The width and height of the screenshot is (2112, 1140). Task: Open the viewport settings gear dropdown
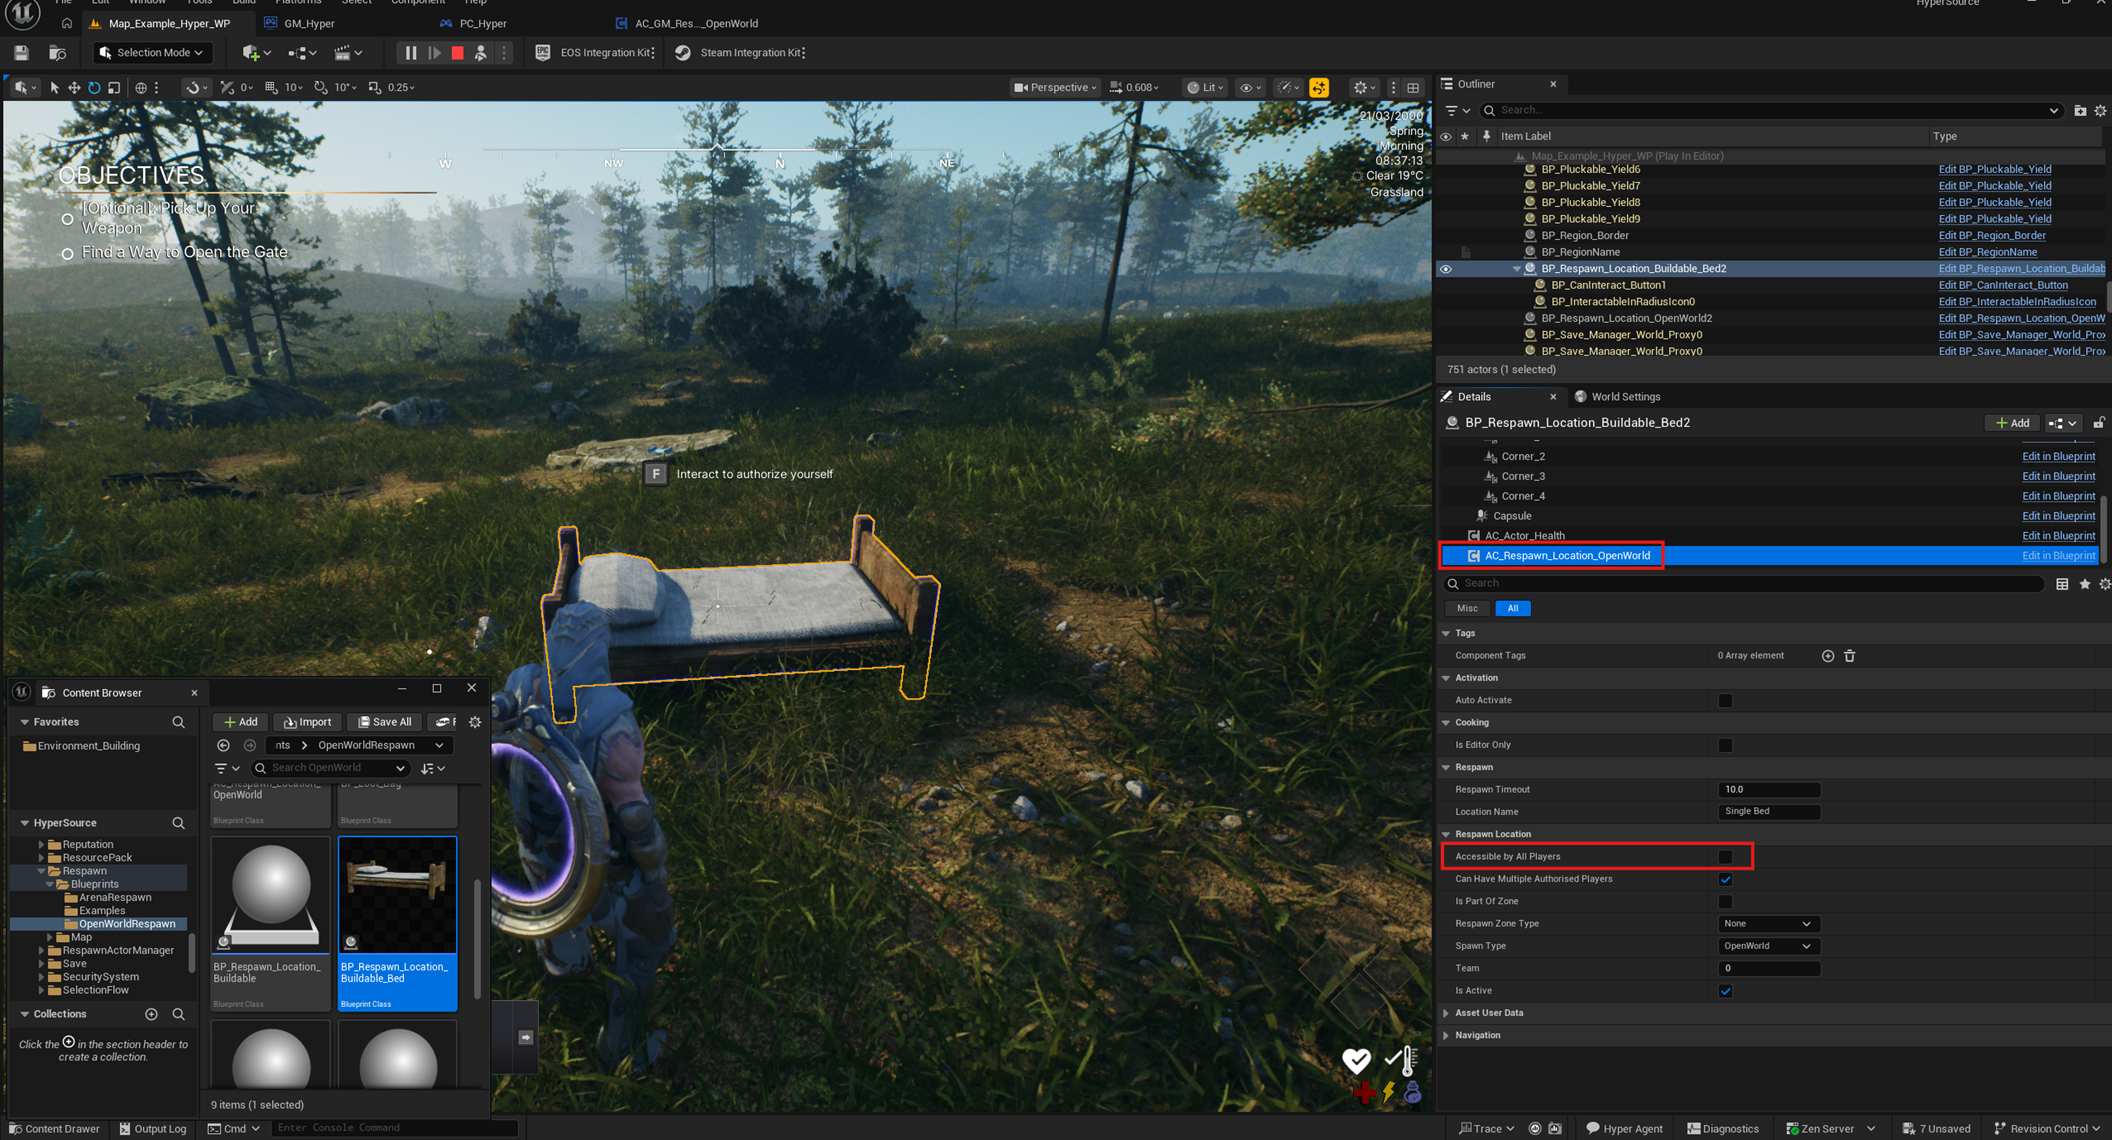(1364, 88)
